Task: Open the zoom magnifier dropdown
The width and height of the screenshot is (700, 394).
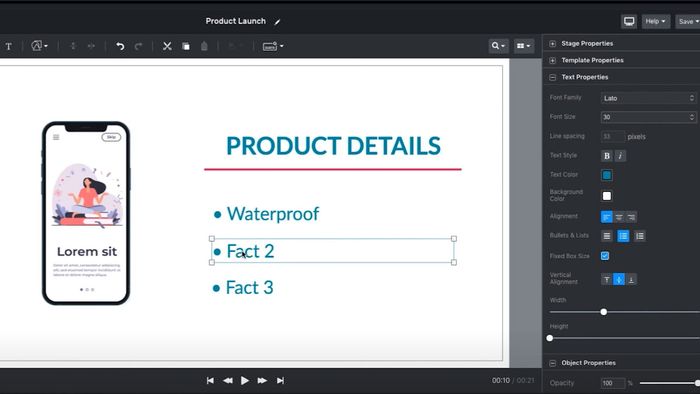Action: (x=498, y=46)
